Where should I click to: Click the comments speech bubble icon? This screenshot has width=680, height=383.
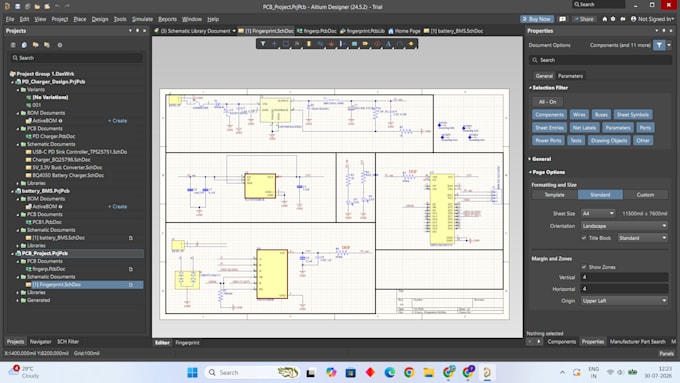[562, 19]
